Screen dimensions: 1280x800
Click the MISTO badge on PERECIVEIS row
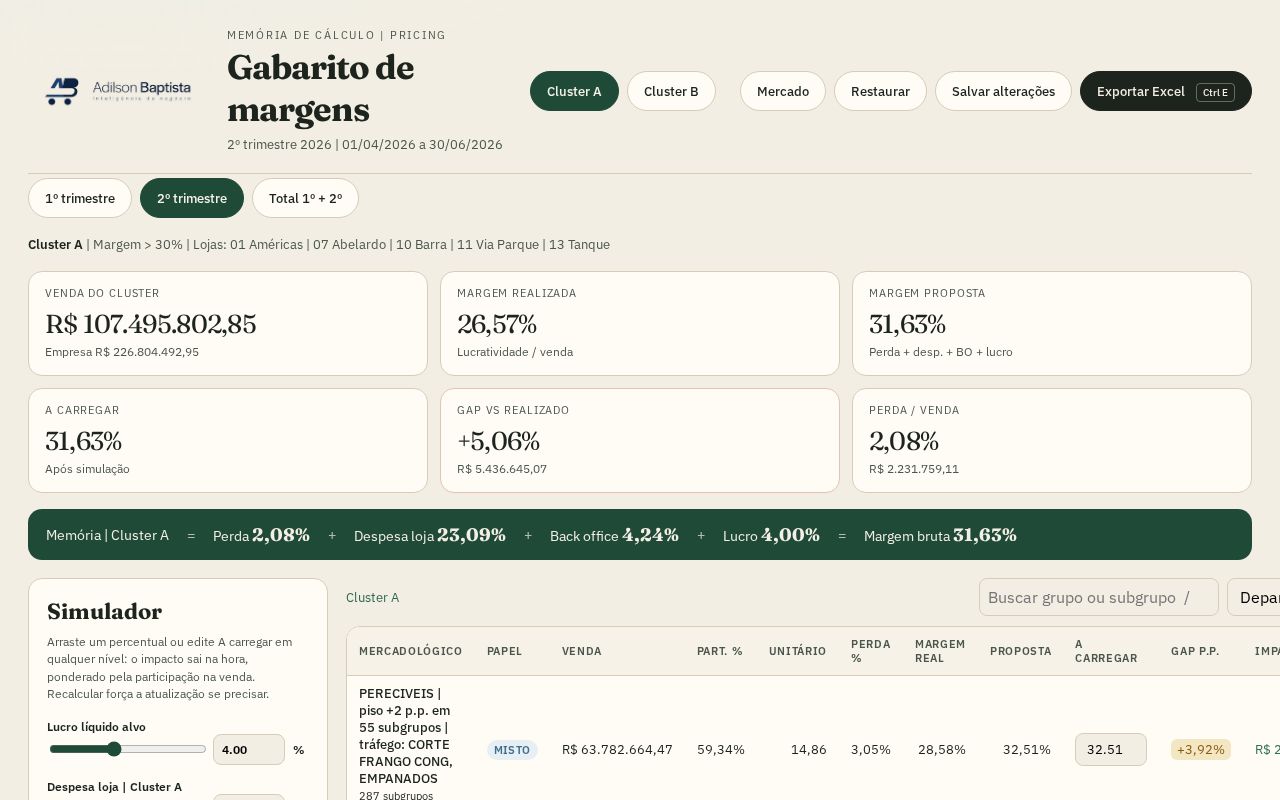pyautogui.click(x=512, y=750)
